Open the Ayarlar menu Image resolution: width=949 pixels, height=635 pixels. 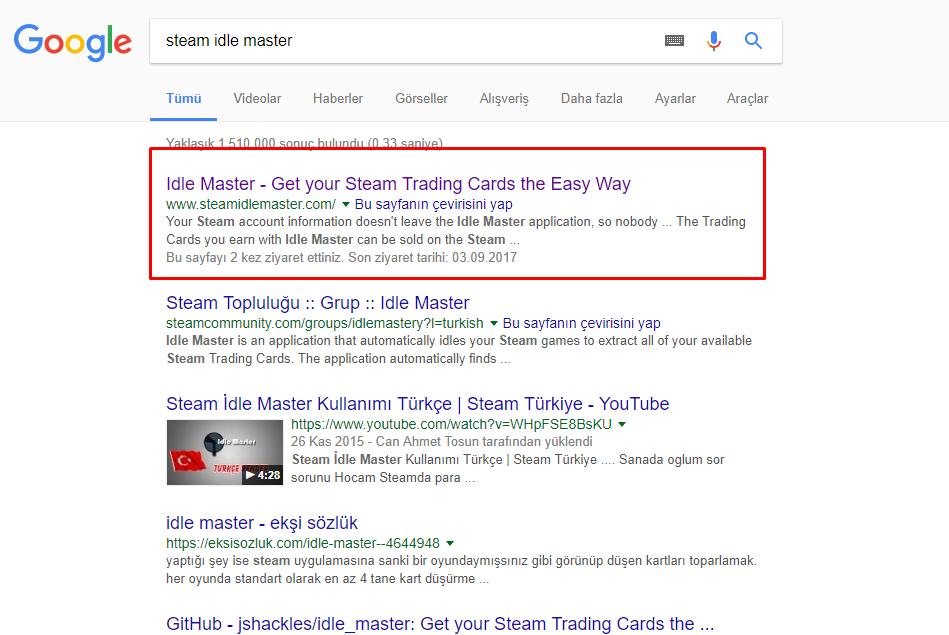tap(675, 99)
